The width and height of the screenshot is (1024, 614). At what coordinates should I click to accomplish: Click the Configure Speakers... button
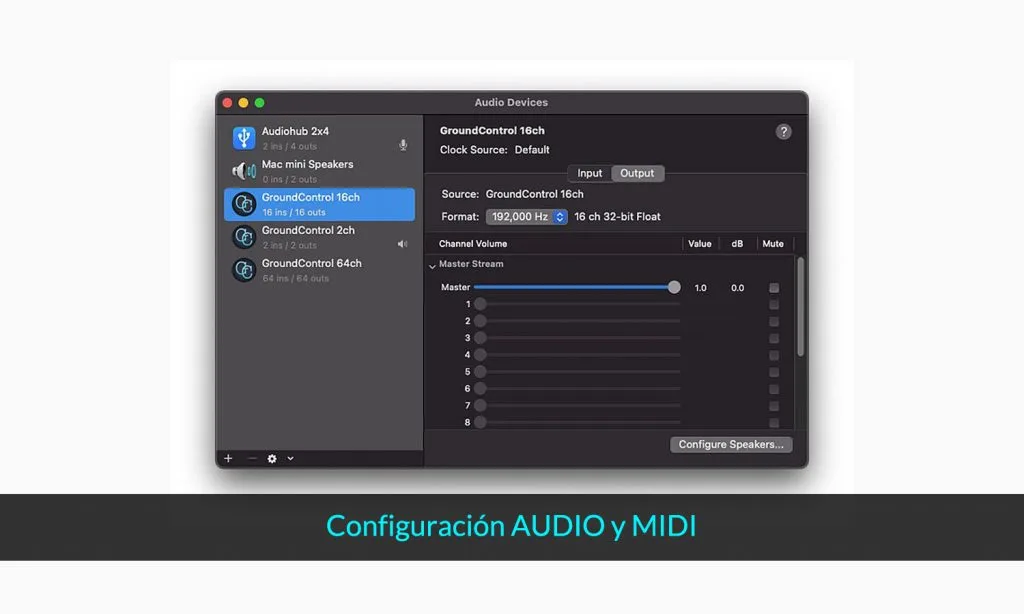tap(731, 444)
